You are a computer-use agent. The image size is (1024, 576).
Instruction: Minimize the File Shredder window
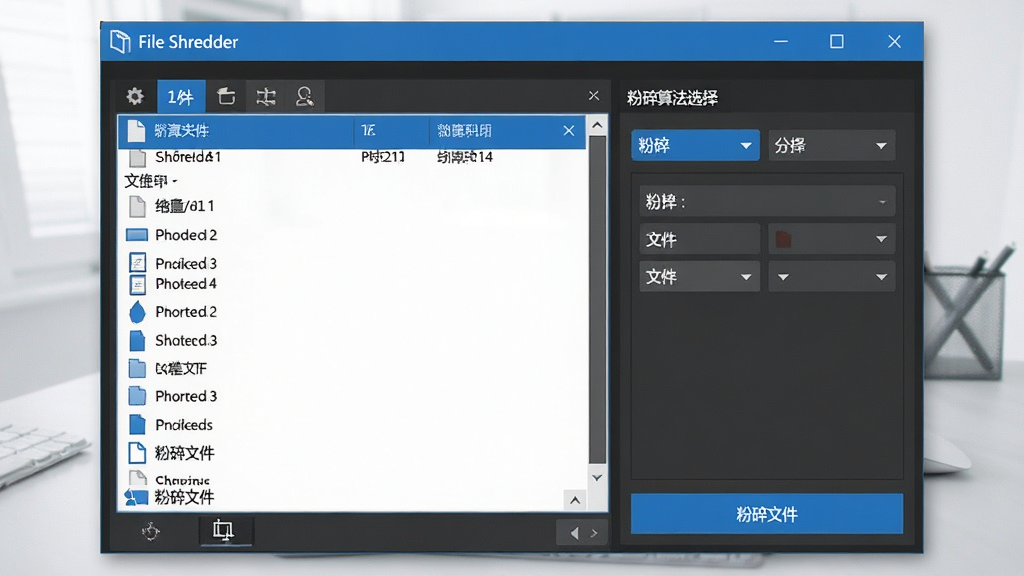click(x=780, y=41)
